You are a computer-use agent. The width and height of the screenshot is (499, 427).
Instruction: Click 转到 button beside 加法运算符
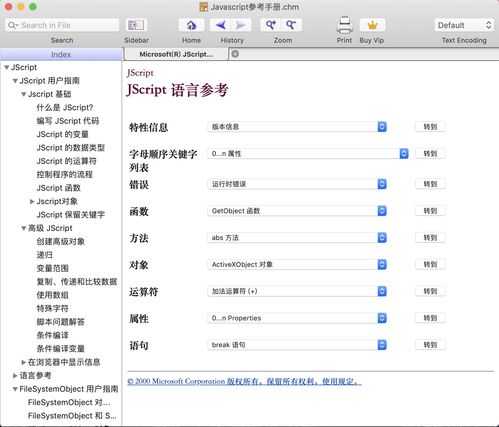tap(430, 291)
